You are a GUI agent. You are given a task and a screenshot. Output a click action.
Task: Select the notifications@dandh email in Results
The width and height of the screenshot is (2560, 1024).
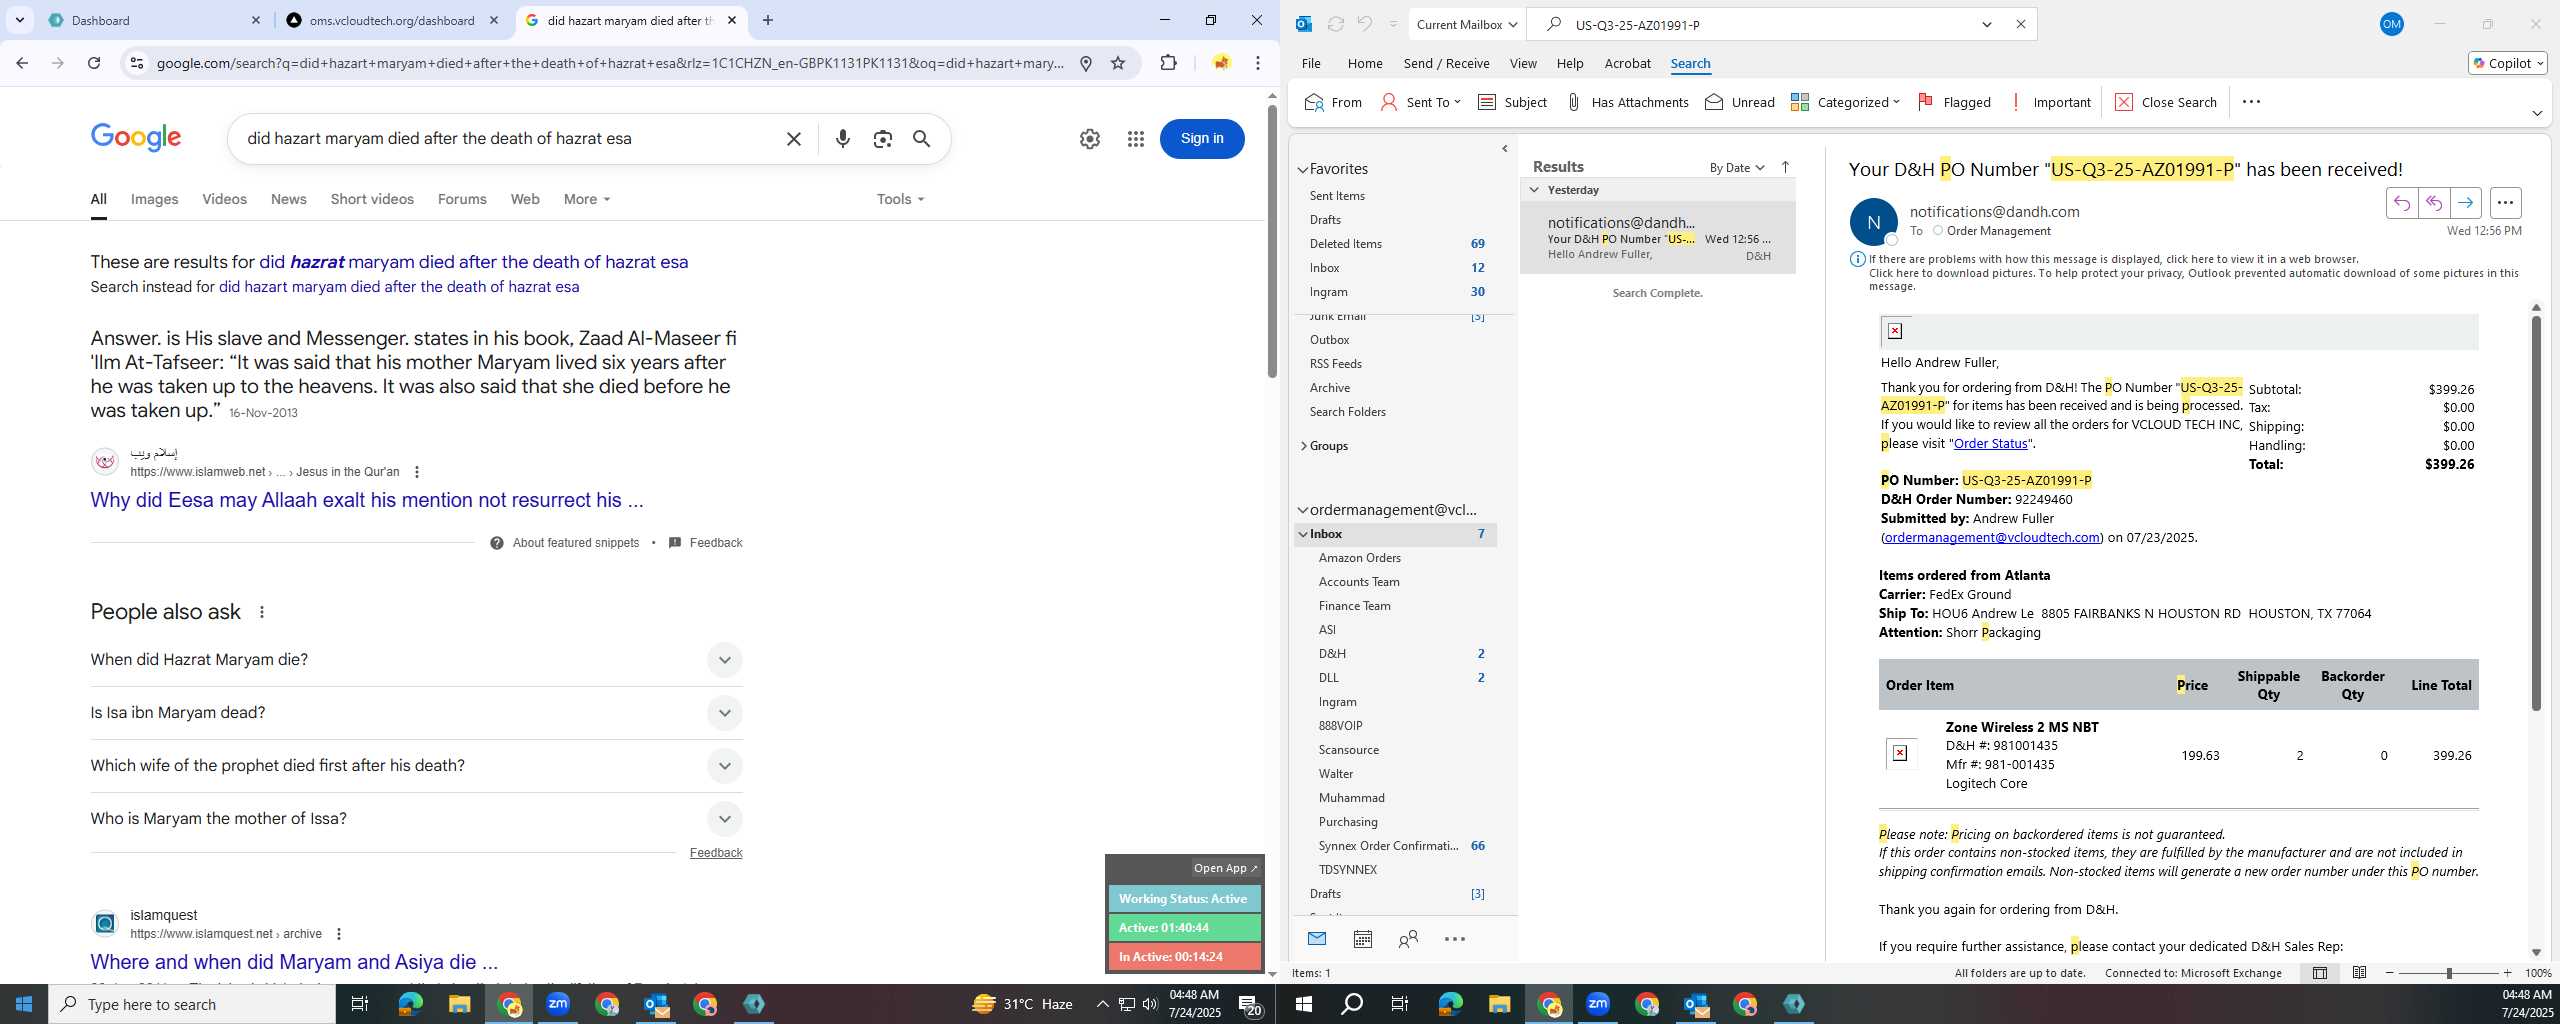(x=1658, y=238)
